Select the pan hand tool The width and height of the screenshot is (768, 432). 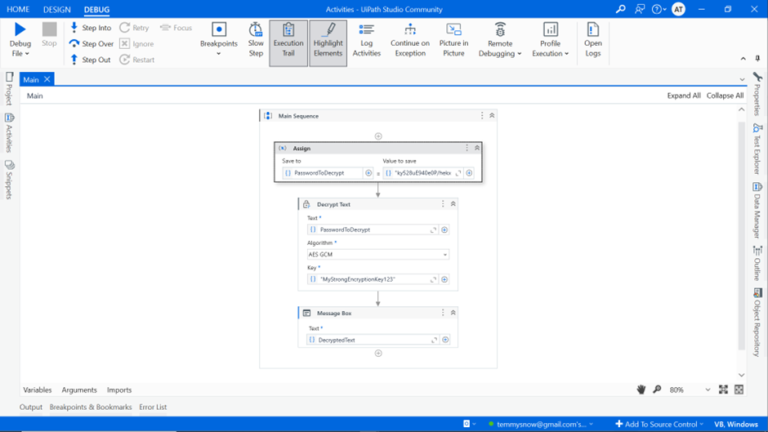point(641,389)
